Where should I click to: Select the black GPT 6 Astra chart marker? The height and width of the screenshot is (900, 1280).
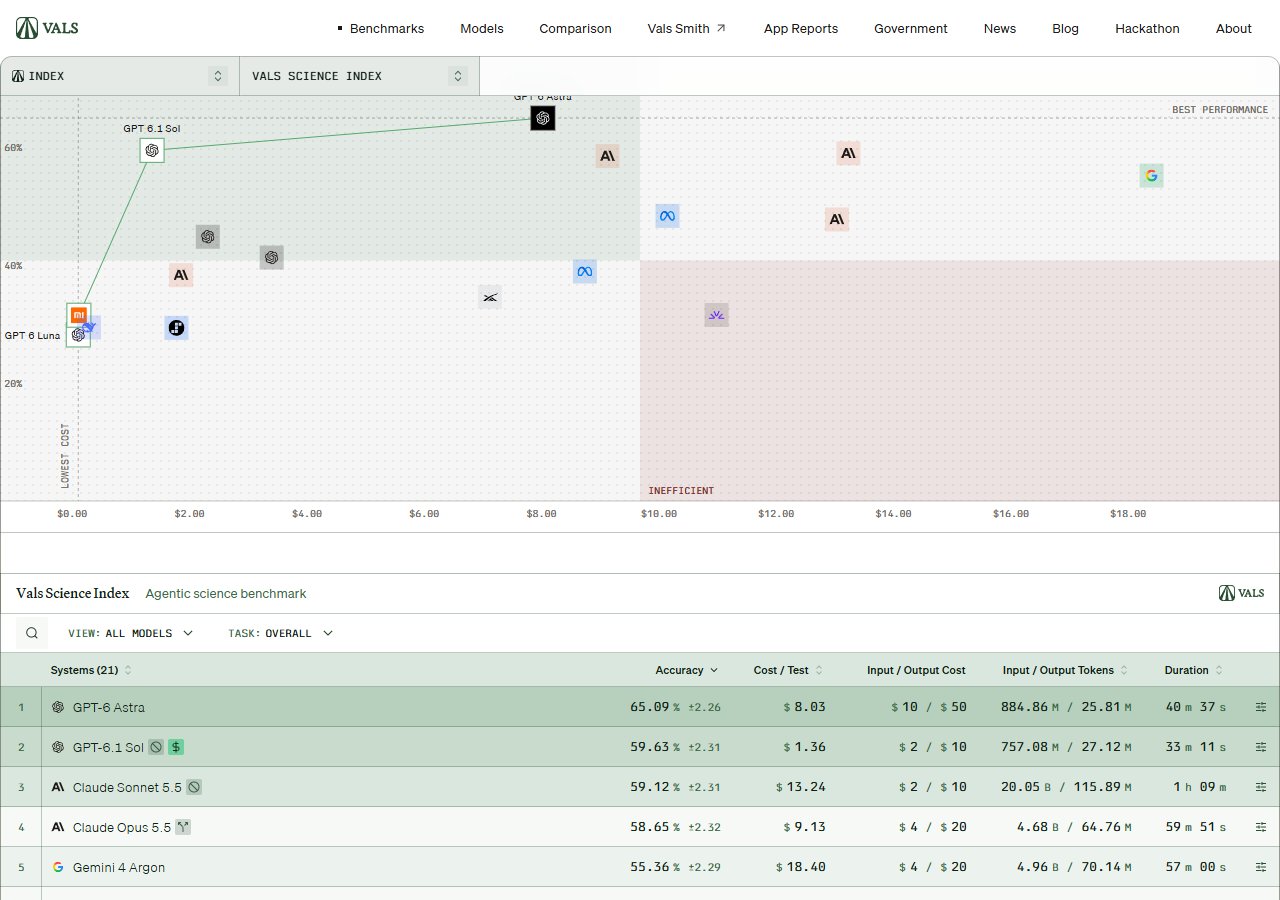[543, 118]
